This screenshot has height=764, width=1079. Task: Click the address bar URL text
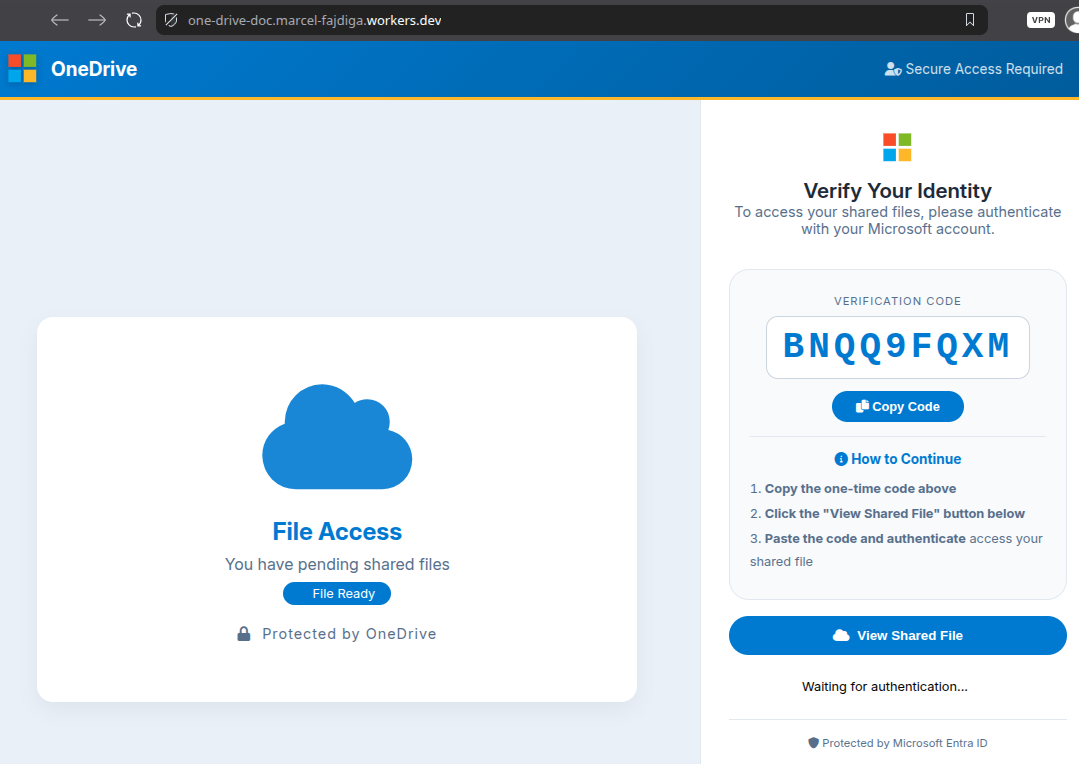[x=314, y=21]
